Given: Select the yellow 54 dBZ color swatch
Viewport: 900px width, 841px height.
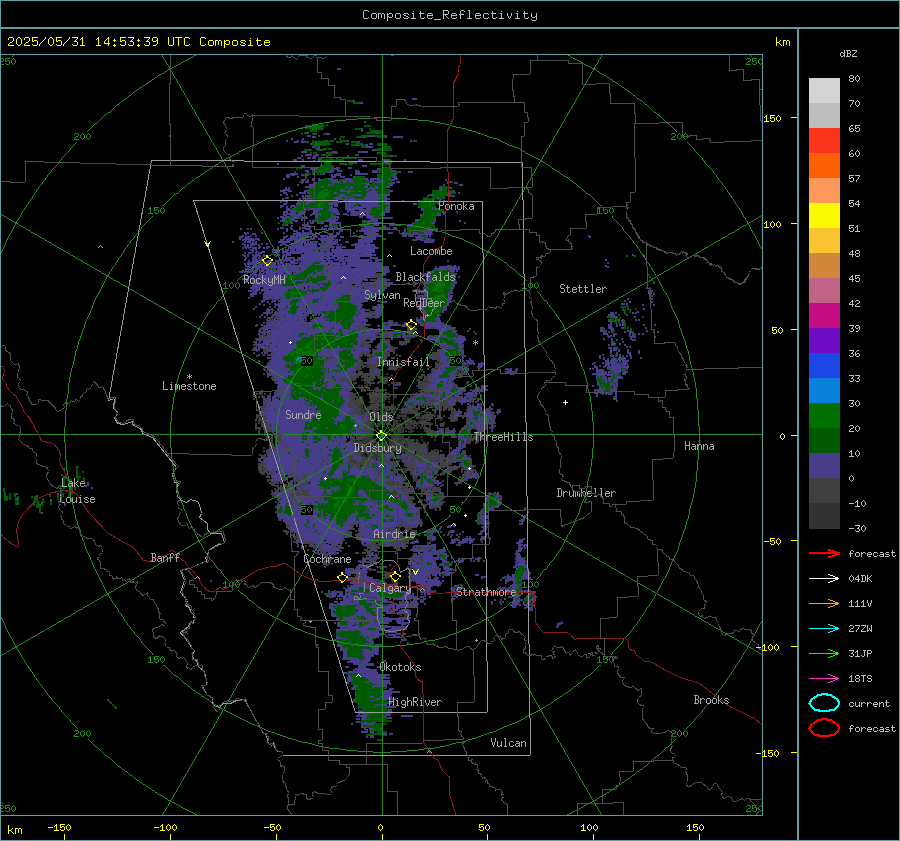Looking at the screenshot, I should 824,215.
